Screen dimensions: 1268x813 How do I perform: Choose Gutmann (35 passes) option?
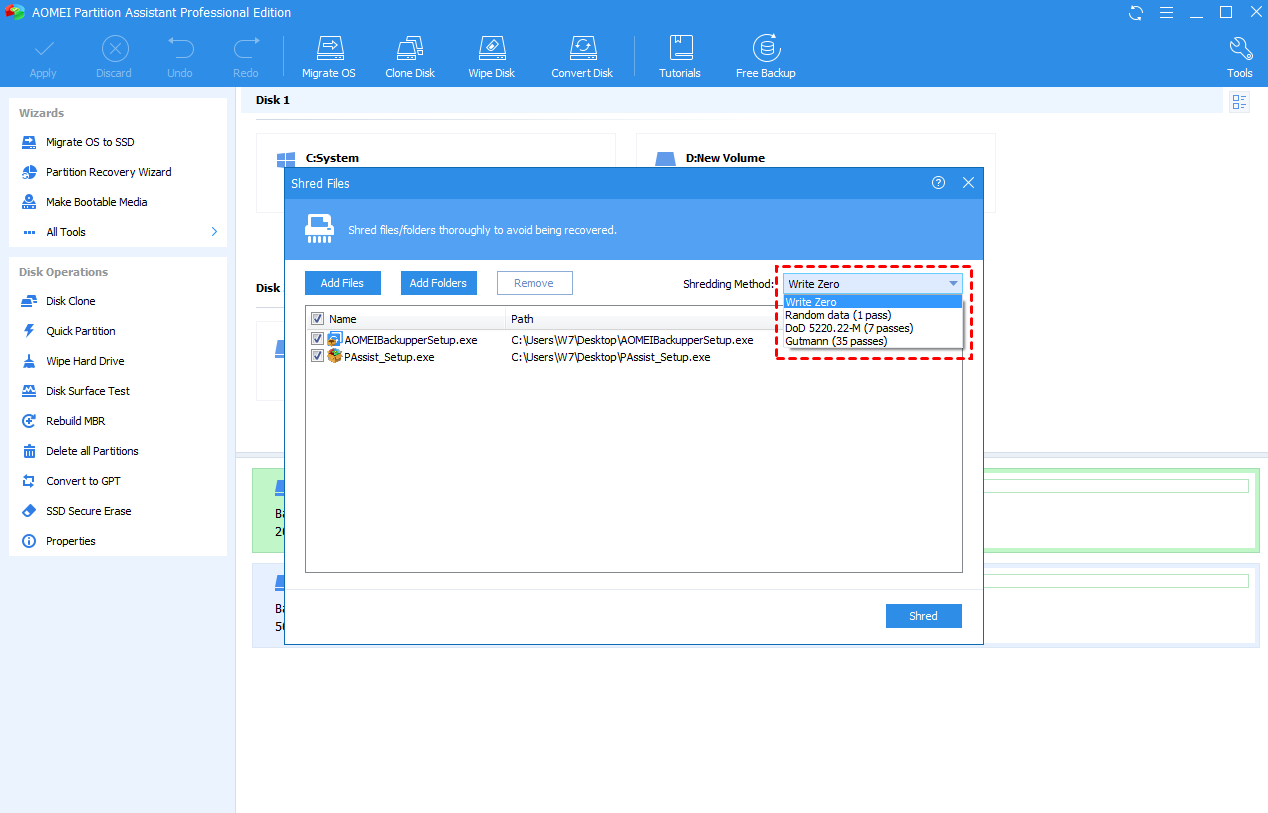pyautogui.click(x=873, y=341)
